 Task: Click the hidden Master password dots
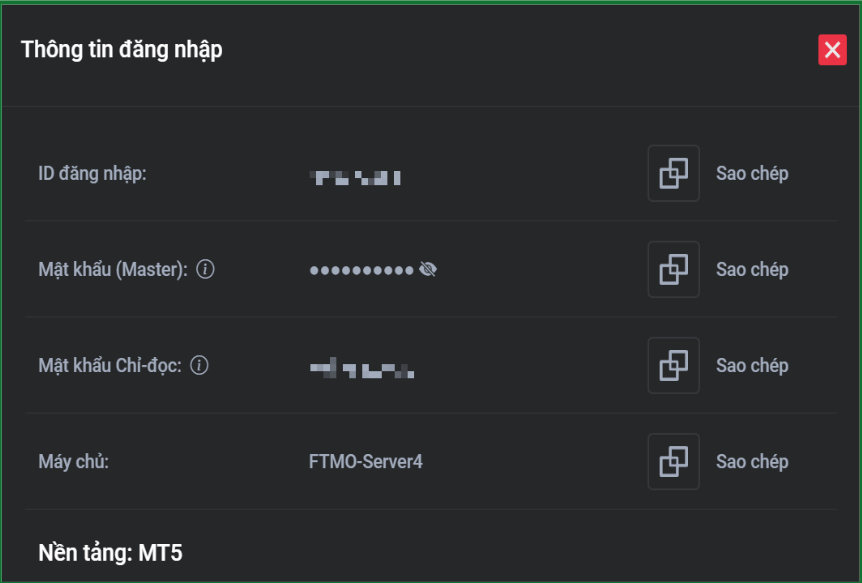point(361,270)
